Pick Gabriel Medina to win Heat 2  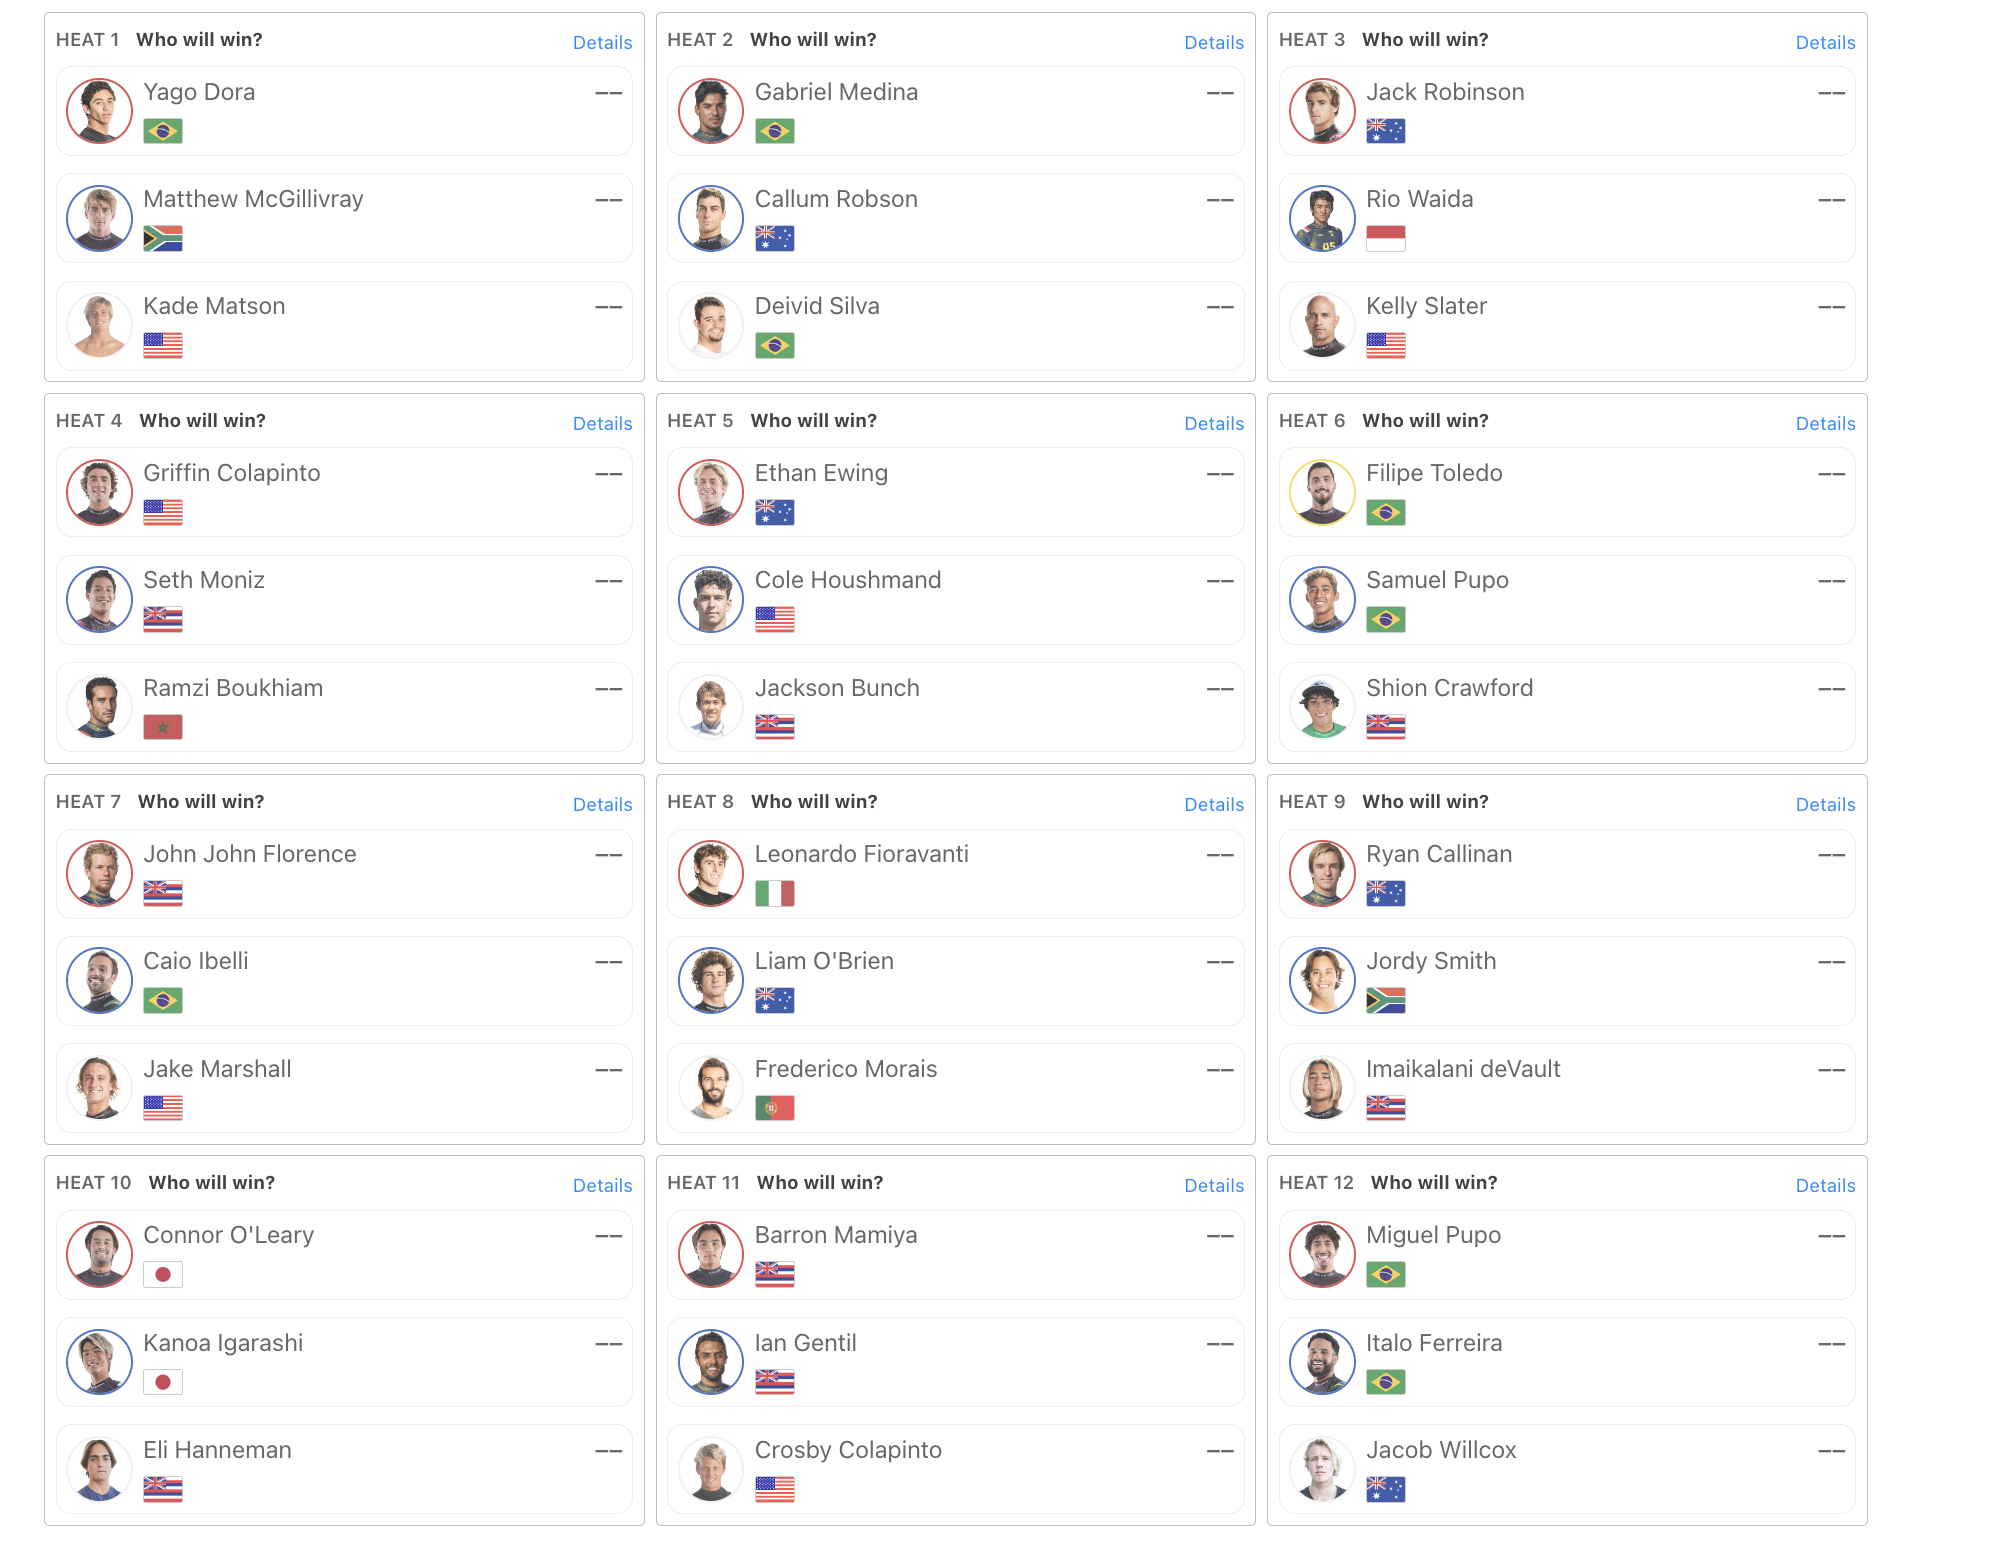[x=955, y=111]
